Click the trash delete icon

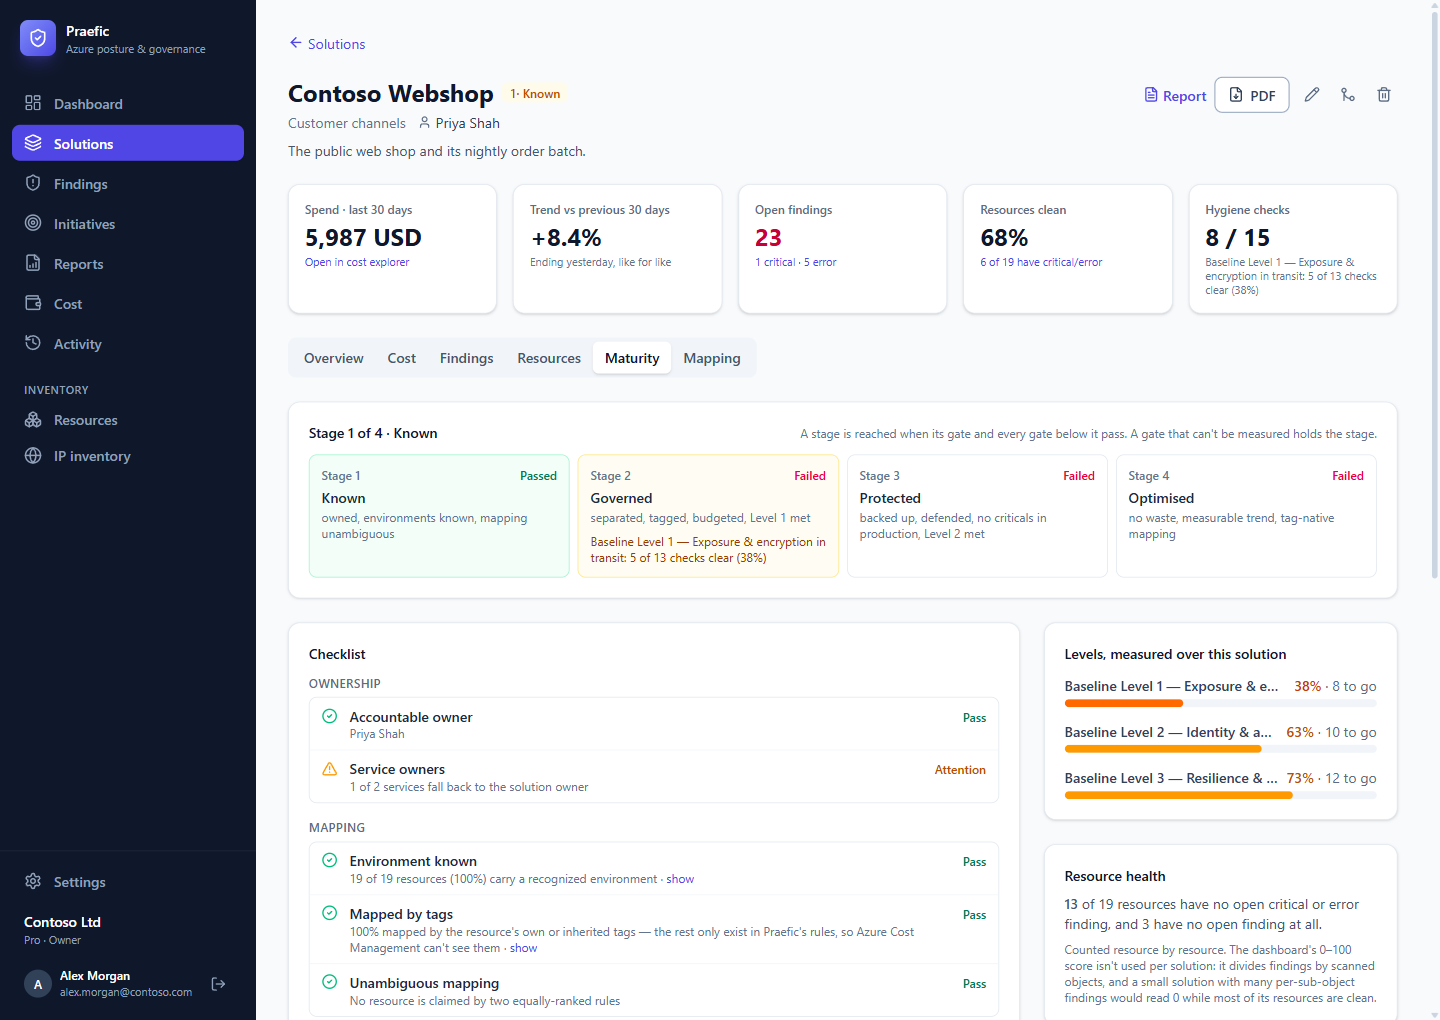coord(1384,95)
